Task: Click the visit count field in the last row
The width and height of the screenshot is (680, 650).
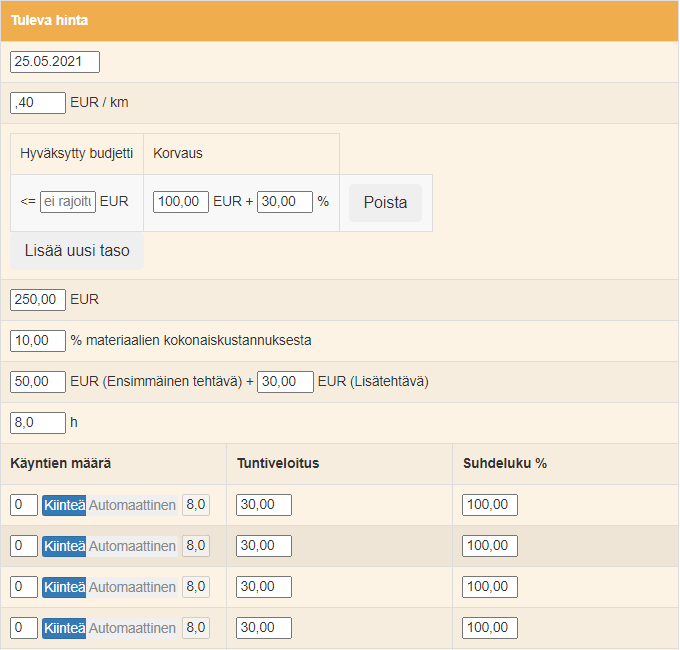Action: click(24, 628)
